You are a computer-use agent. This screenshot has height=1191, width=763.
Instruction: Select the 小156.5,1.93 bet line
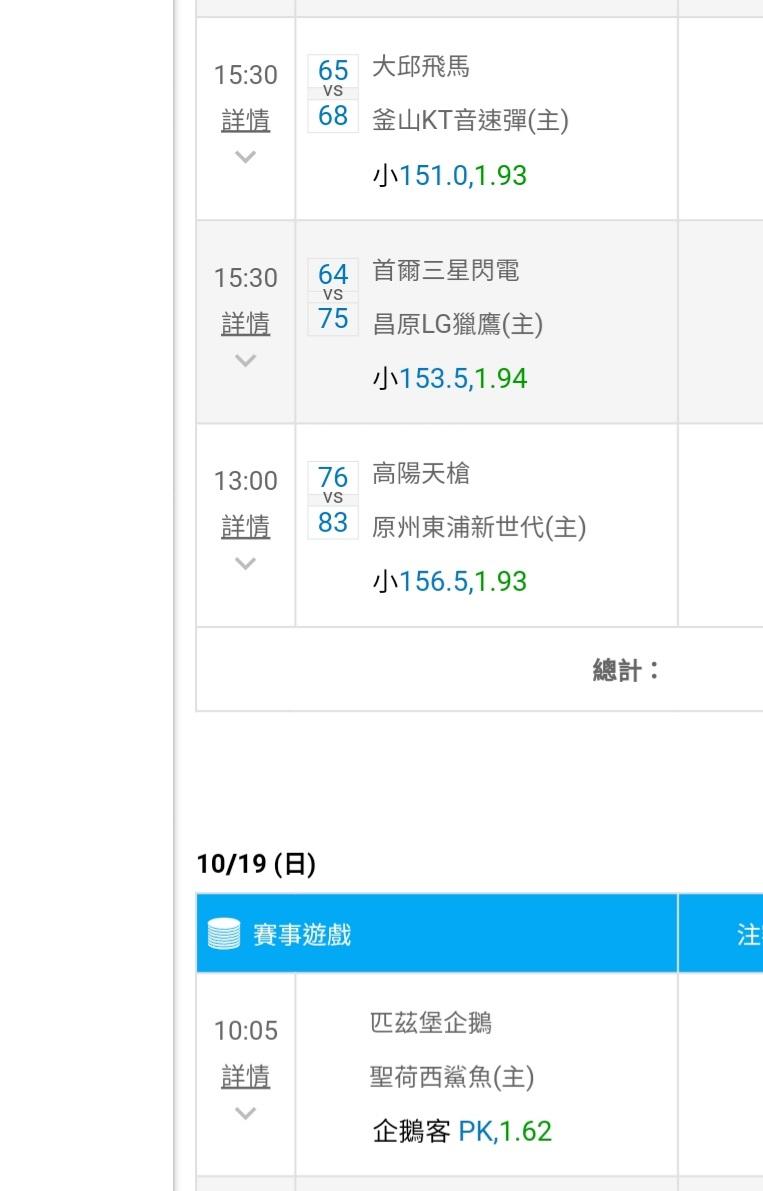click(449, 582)
